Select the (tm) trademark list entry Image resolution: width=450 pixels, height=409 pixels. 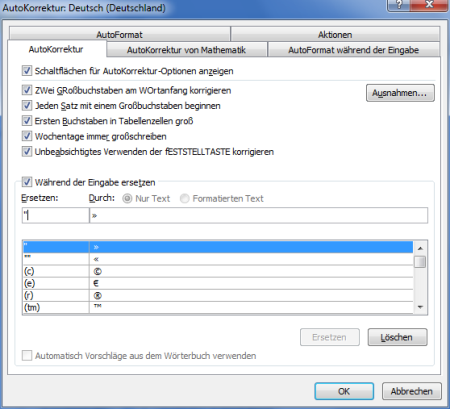tap(218, 307)
